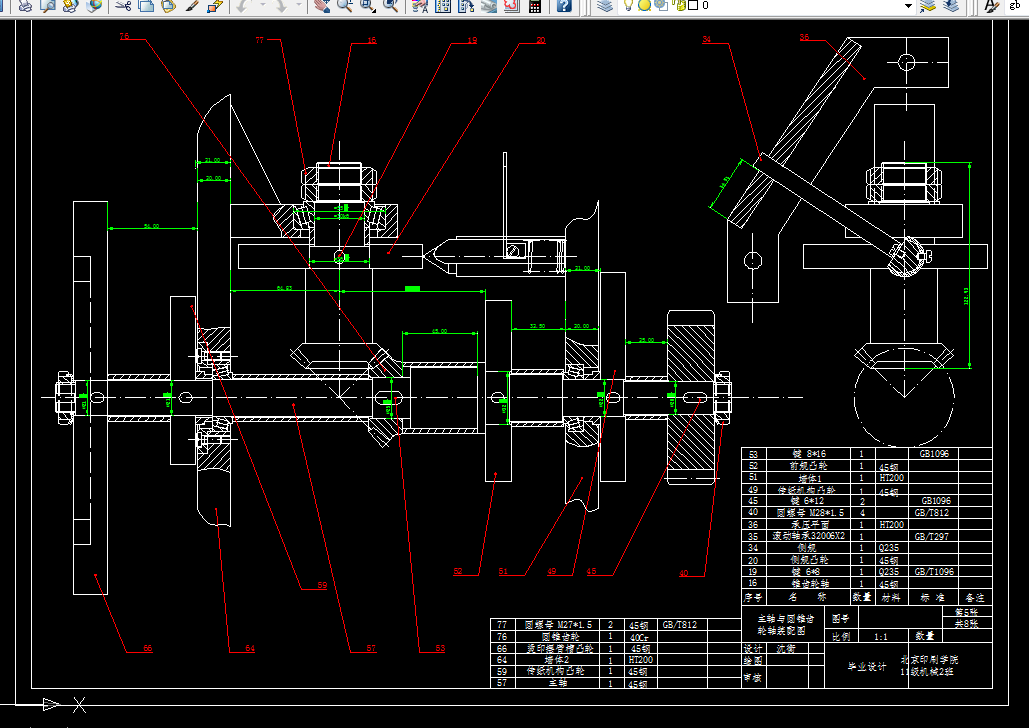Toggle the layer 0 lock icon
The image size is (1029, 728).
pyautogui.click(x=680, y=5)
